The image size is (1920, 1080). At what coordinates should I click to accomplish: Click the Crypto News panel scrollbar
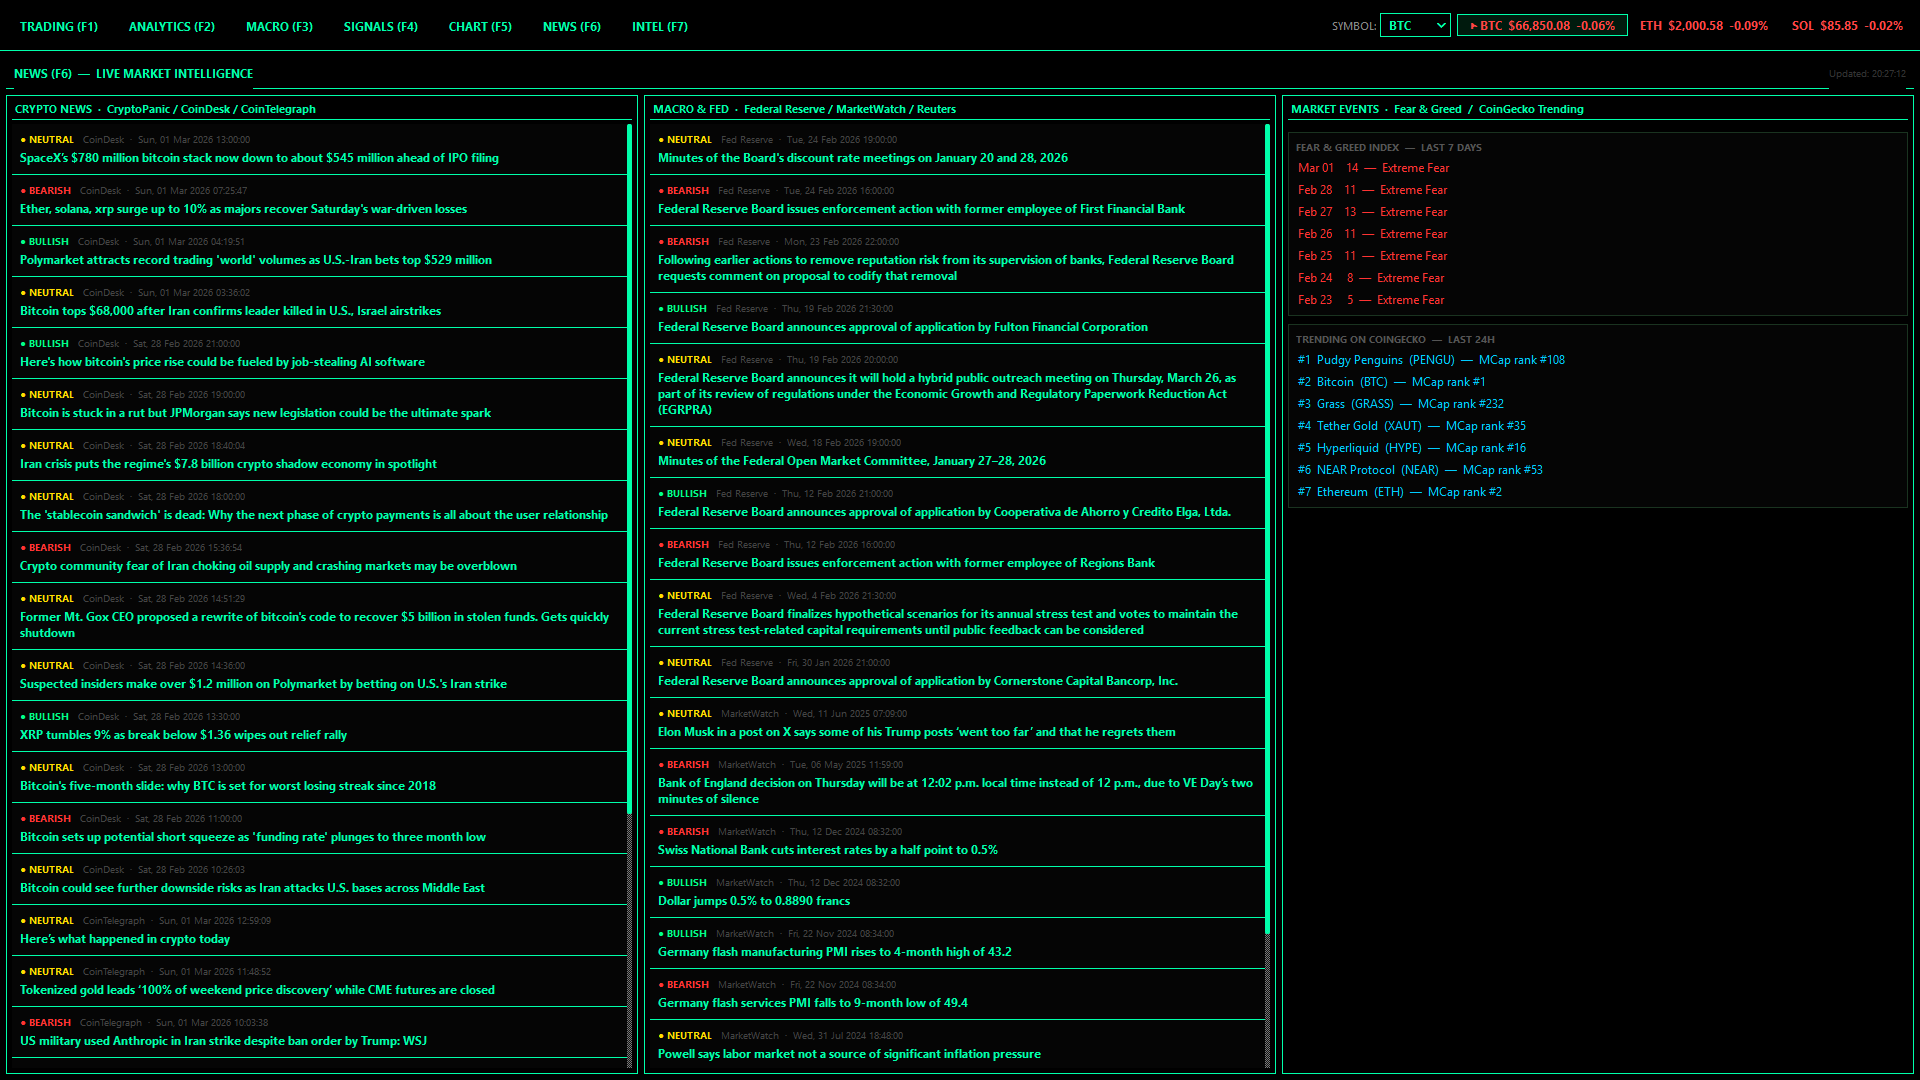point(629,470)
